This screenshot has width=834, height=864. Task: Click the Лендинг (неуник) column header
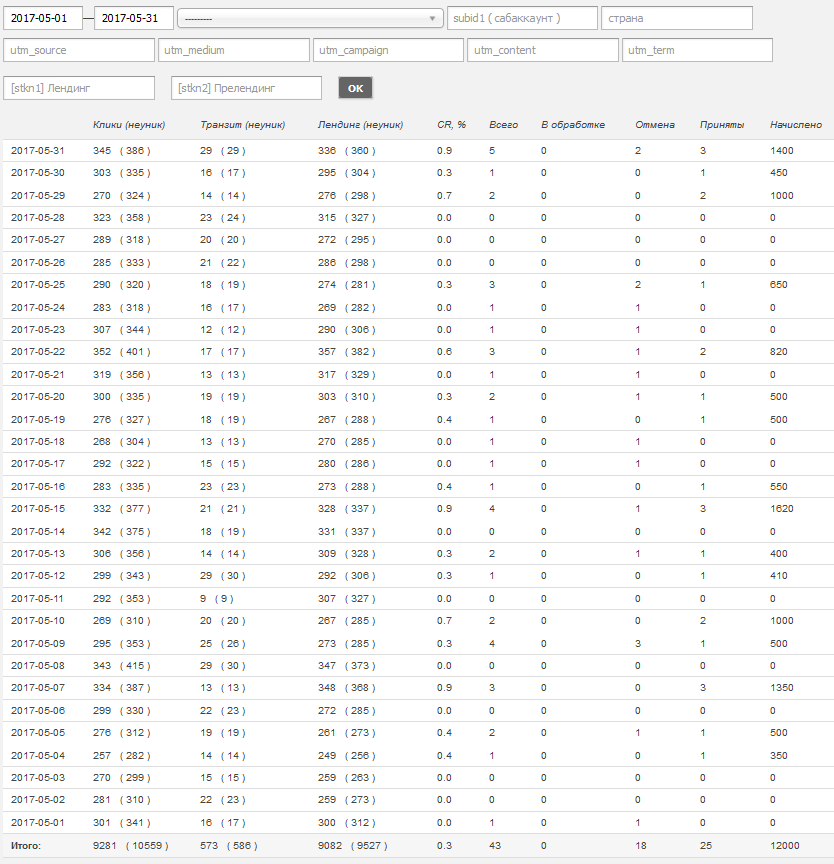point(360,125)
